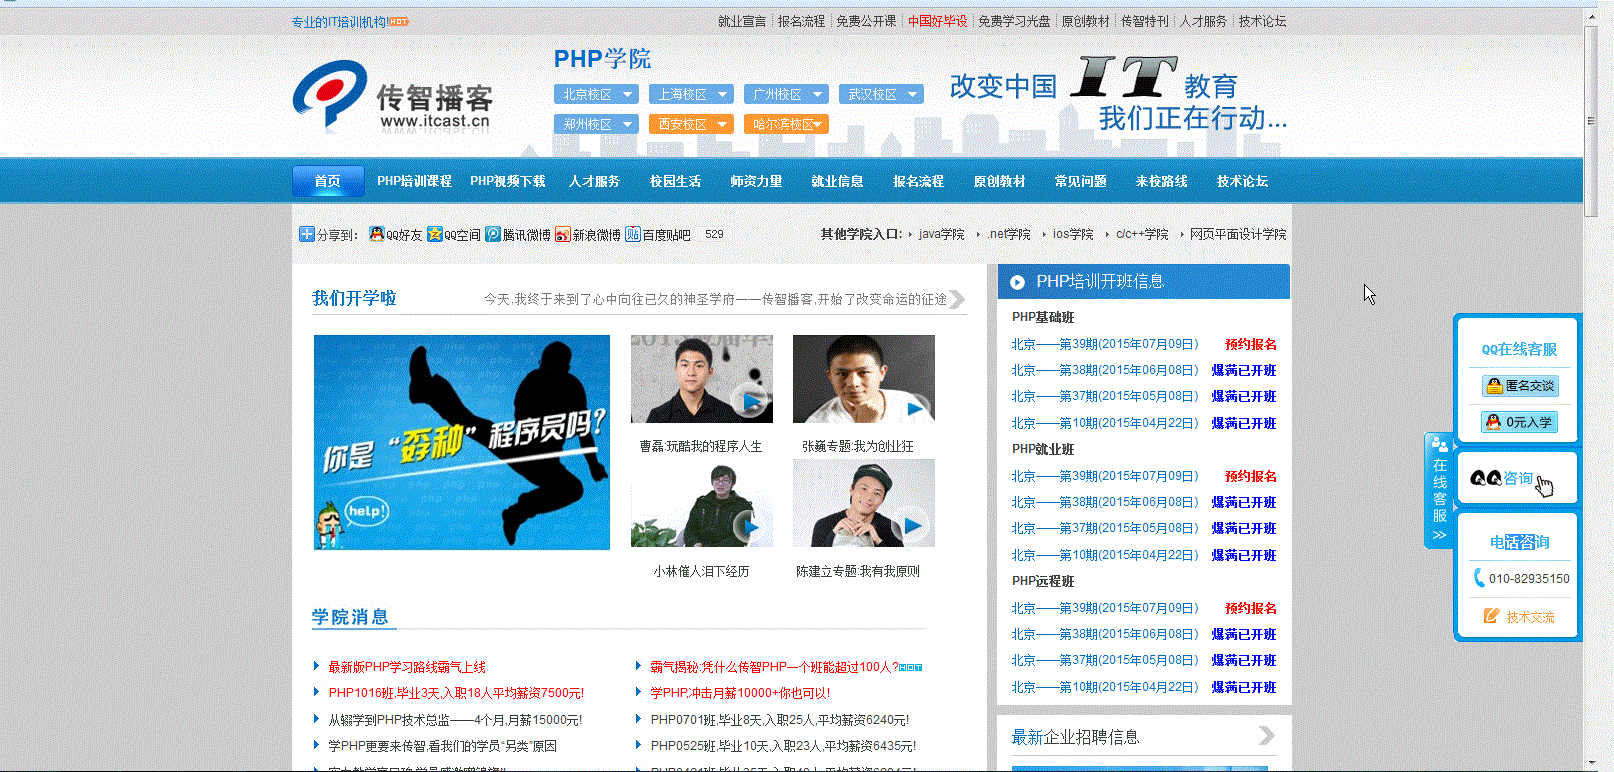This screenshot has height=772, width=1614.
Task: Play the 曹磊 video thumbnail
Action: [x=702, y=379]
